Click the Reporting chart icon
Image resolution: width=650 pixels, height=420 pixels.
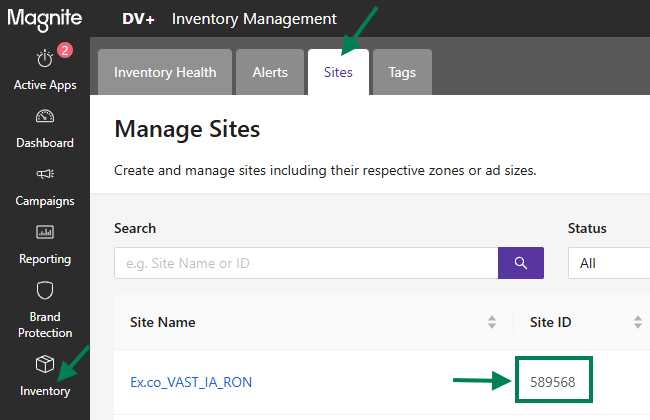coord(45,232)
